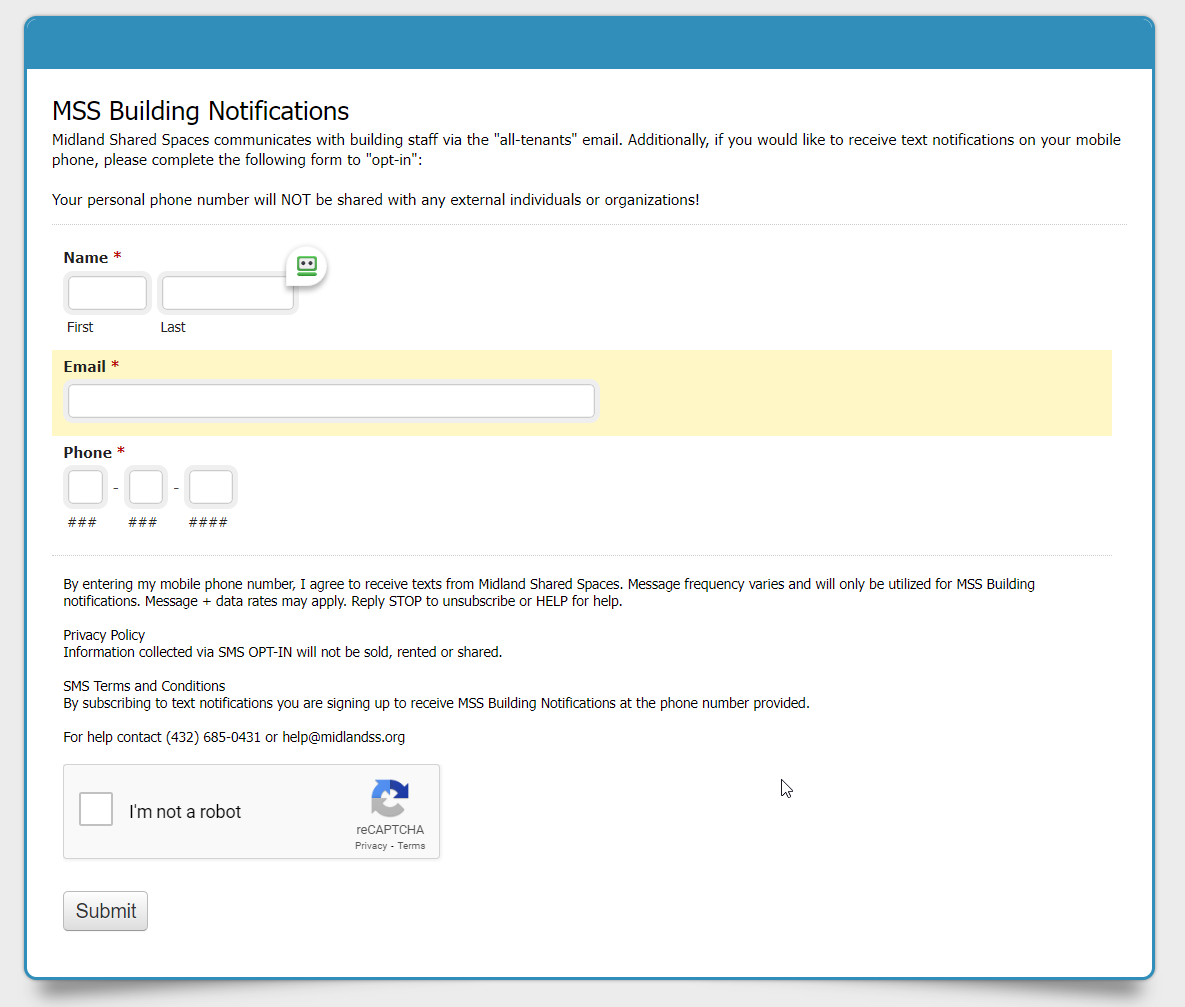Click the '####' label under phone field
The height and width of the screenshot is (1007, 1185).
[x=208, y=522]
